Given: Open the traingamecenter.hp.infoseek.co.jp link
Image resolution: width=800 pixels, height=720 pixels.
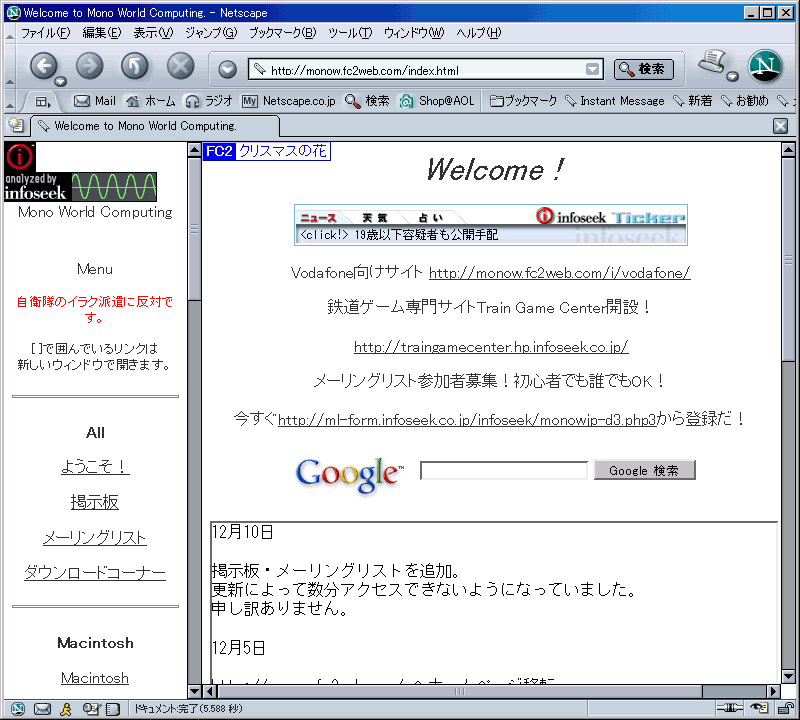Looking at the screenshot, I should pyautogui.click(x=491, y=347).
